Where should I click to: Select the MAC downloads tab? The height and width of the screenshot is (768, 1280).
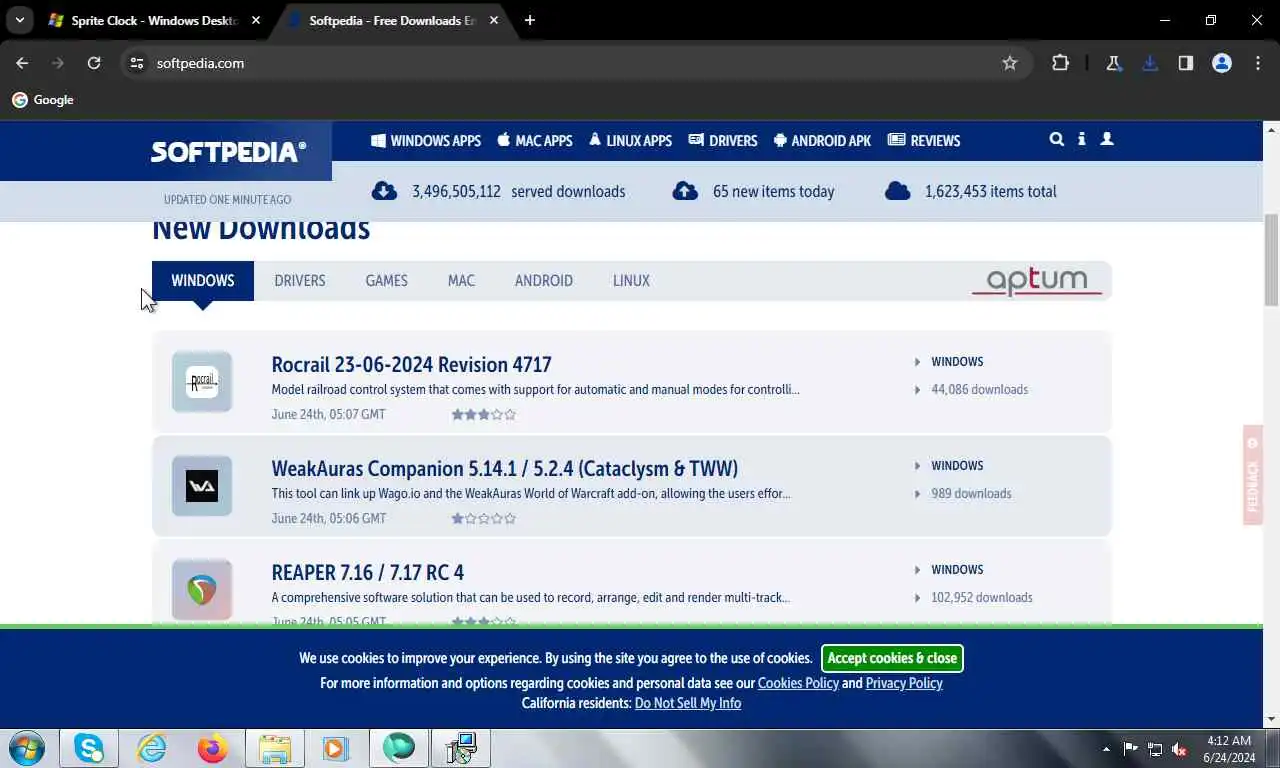coord(461,281)
